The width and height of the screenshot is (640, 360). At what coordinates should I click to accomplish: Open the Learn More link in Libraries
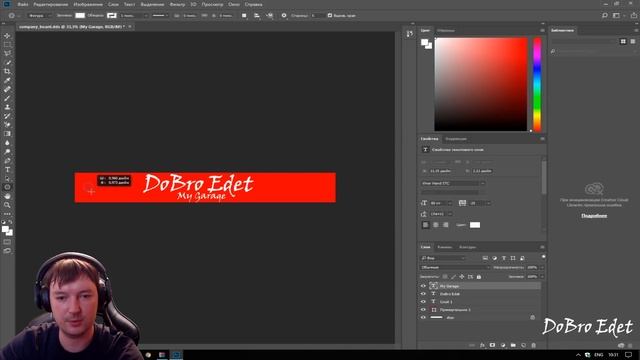pyautogui.click(x=594, y=216)
